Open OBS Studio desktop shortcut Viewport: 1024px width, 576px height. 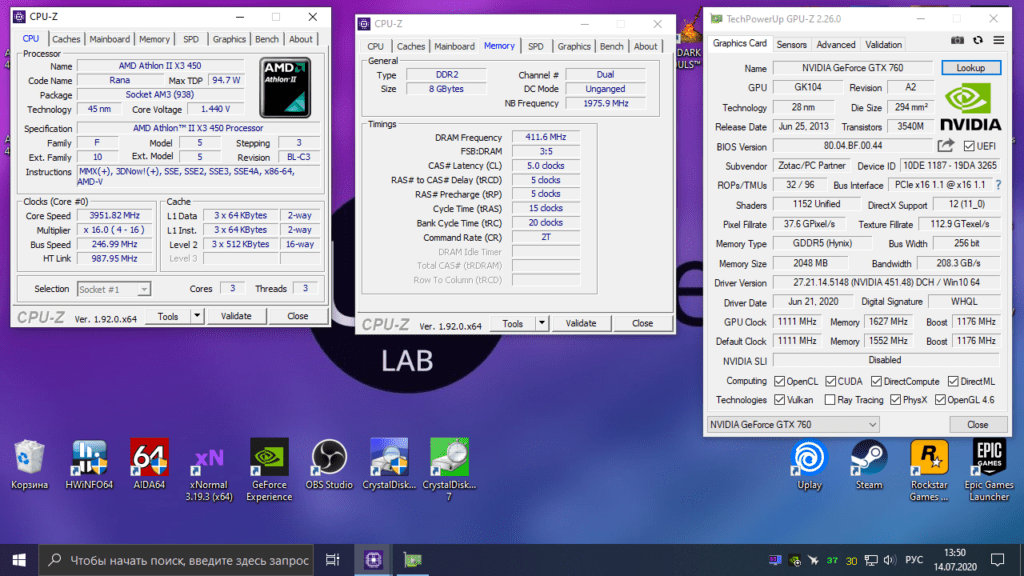(329, 464)
